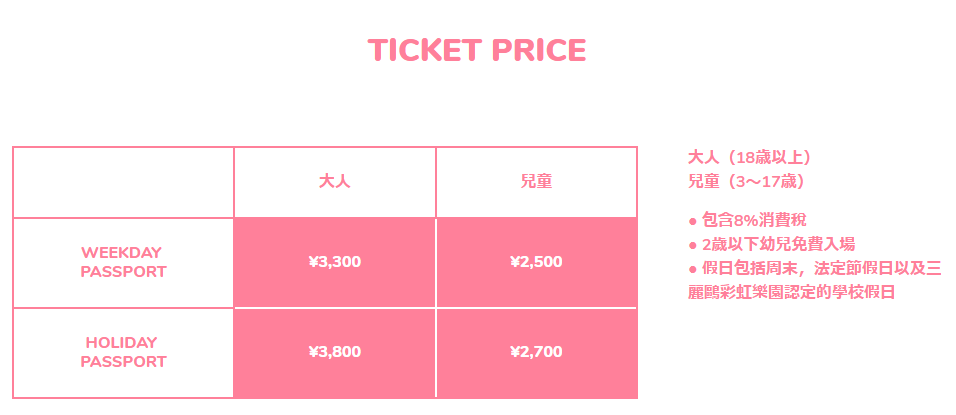Click the ¥2,500 weekday child price
Viewport: 956px width, 415px height.
(536, 262)
